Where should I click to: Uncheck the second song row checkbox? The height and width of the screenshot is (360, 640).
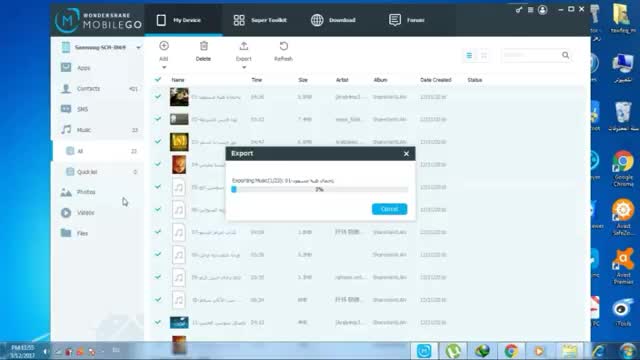(x=158, y=119)
